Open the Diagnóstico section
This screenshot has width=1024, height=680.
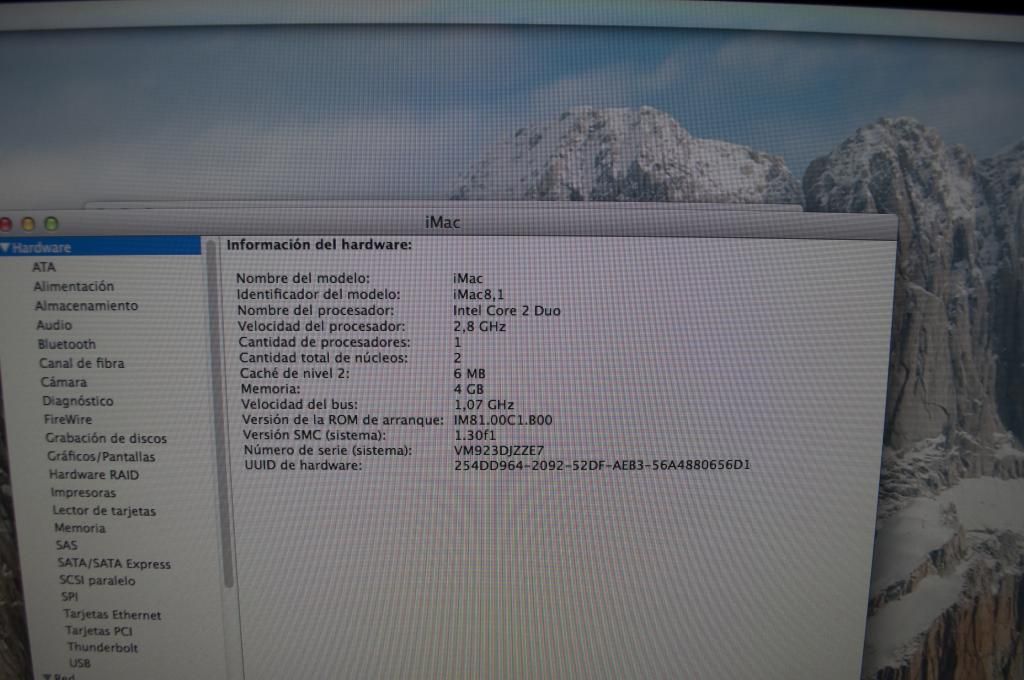pyautogui.click(x=78, y=401)
